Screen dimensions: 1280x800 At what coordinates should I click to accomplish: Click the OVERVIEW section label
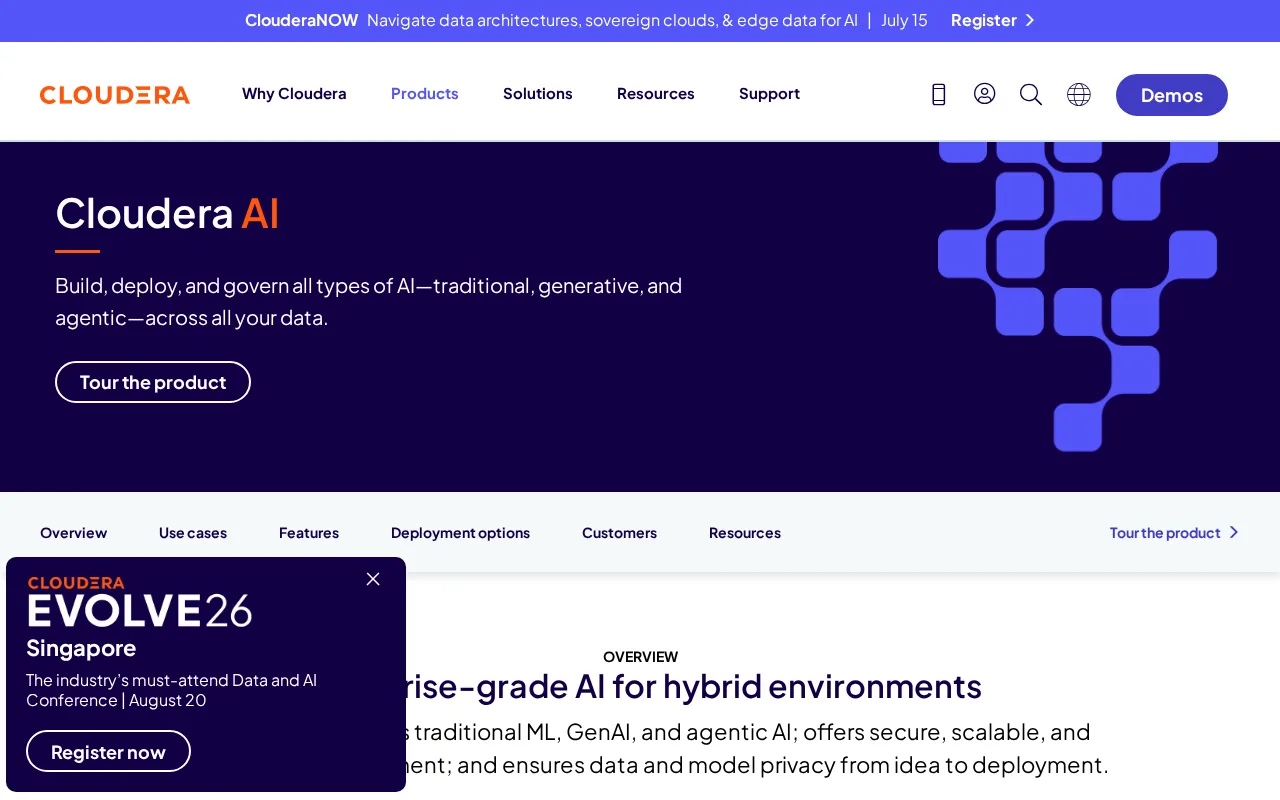(x=641, y=657)
